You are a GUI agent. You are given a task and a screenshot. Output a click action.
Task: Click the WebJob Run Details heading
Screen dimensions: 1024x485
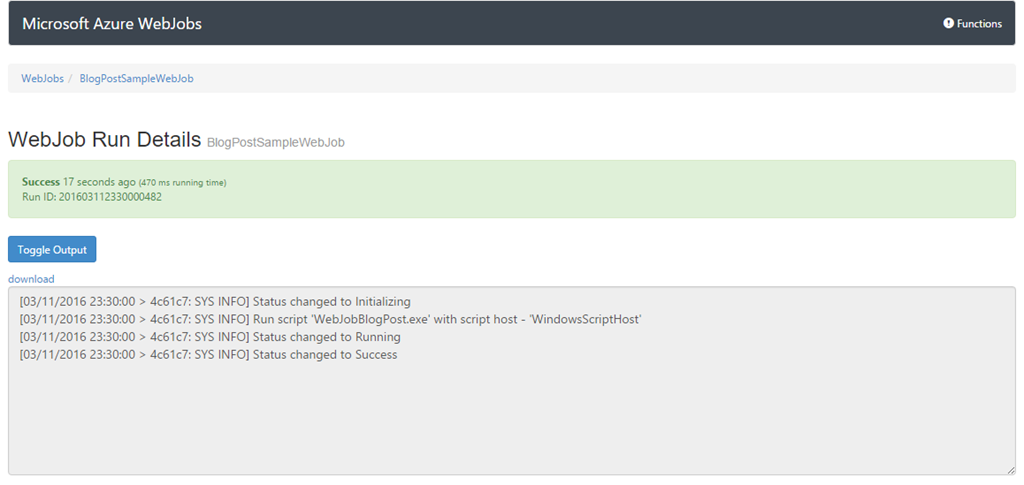pyautogui.click(x=104, y=140)
